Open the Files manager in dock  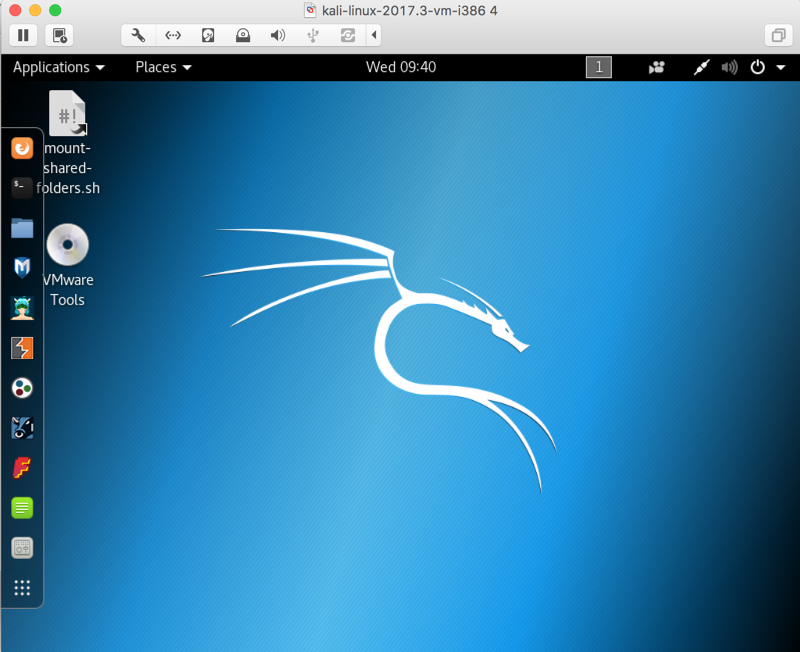pos(22,228)
